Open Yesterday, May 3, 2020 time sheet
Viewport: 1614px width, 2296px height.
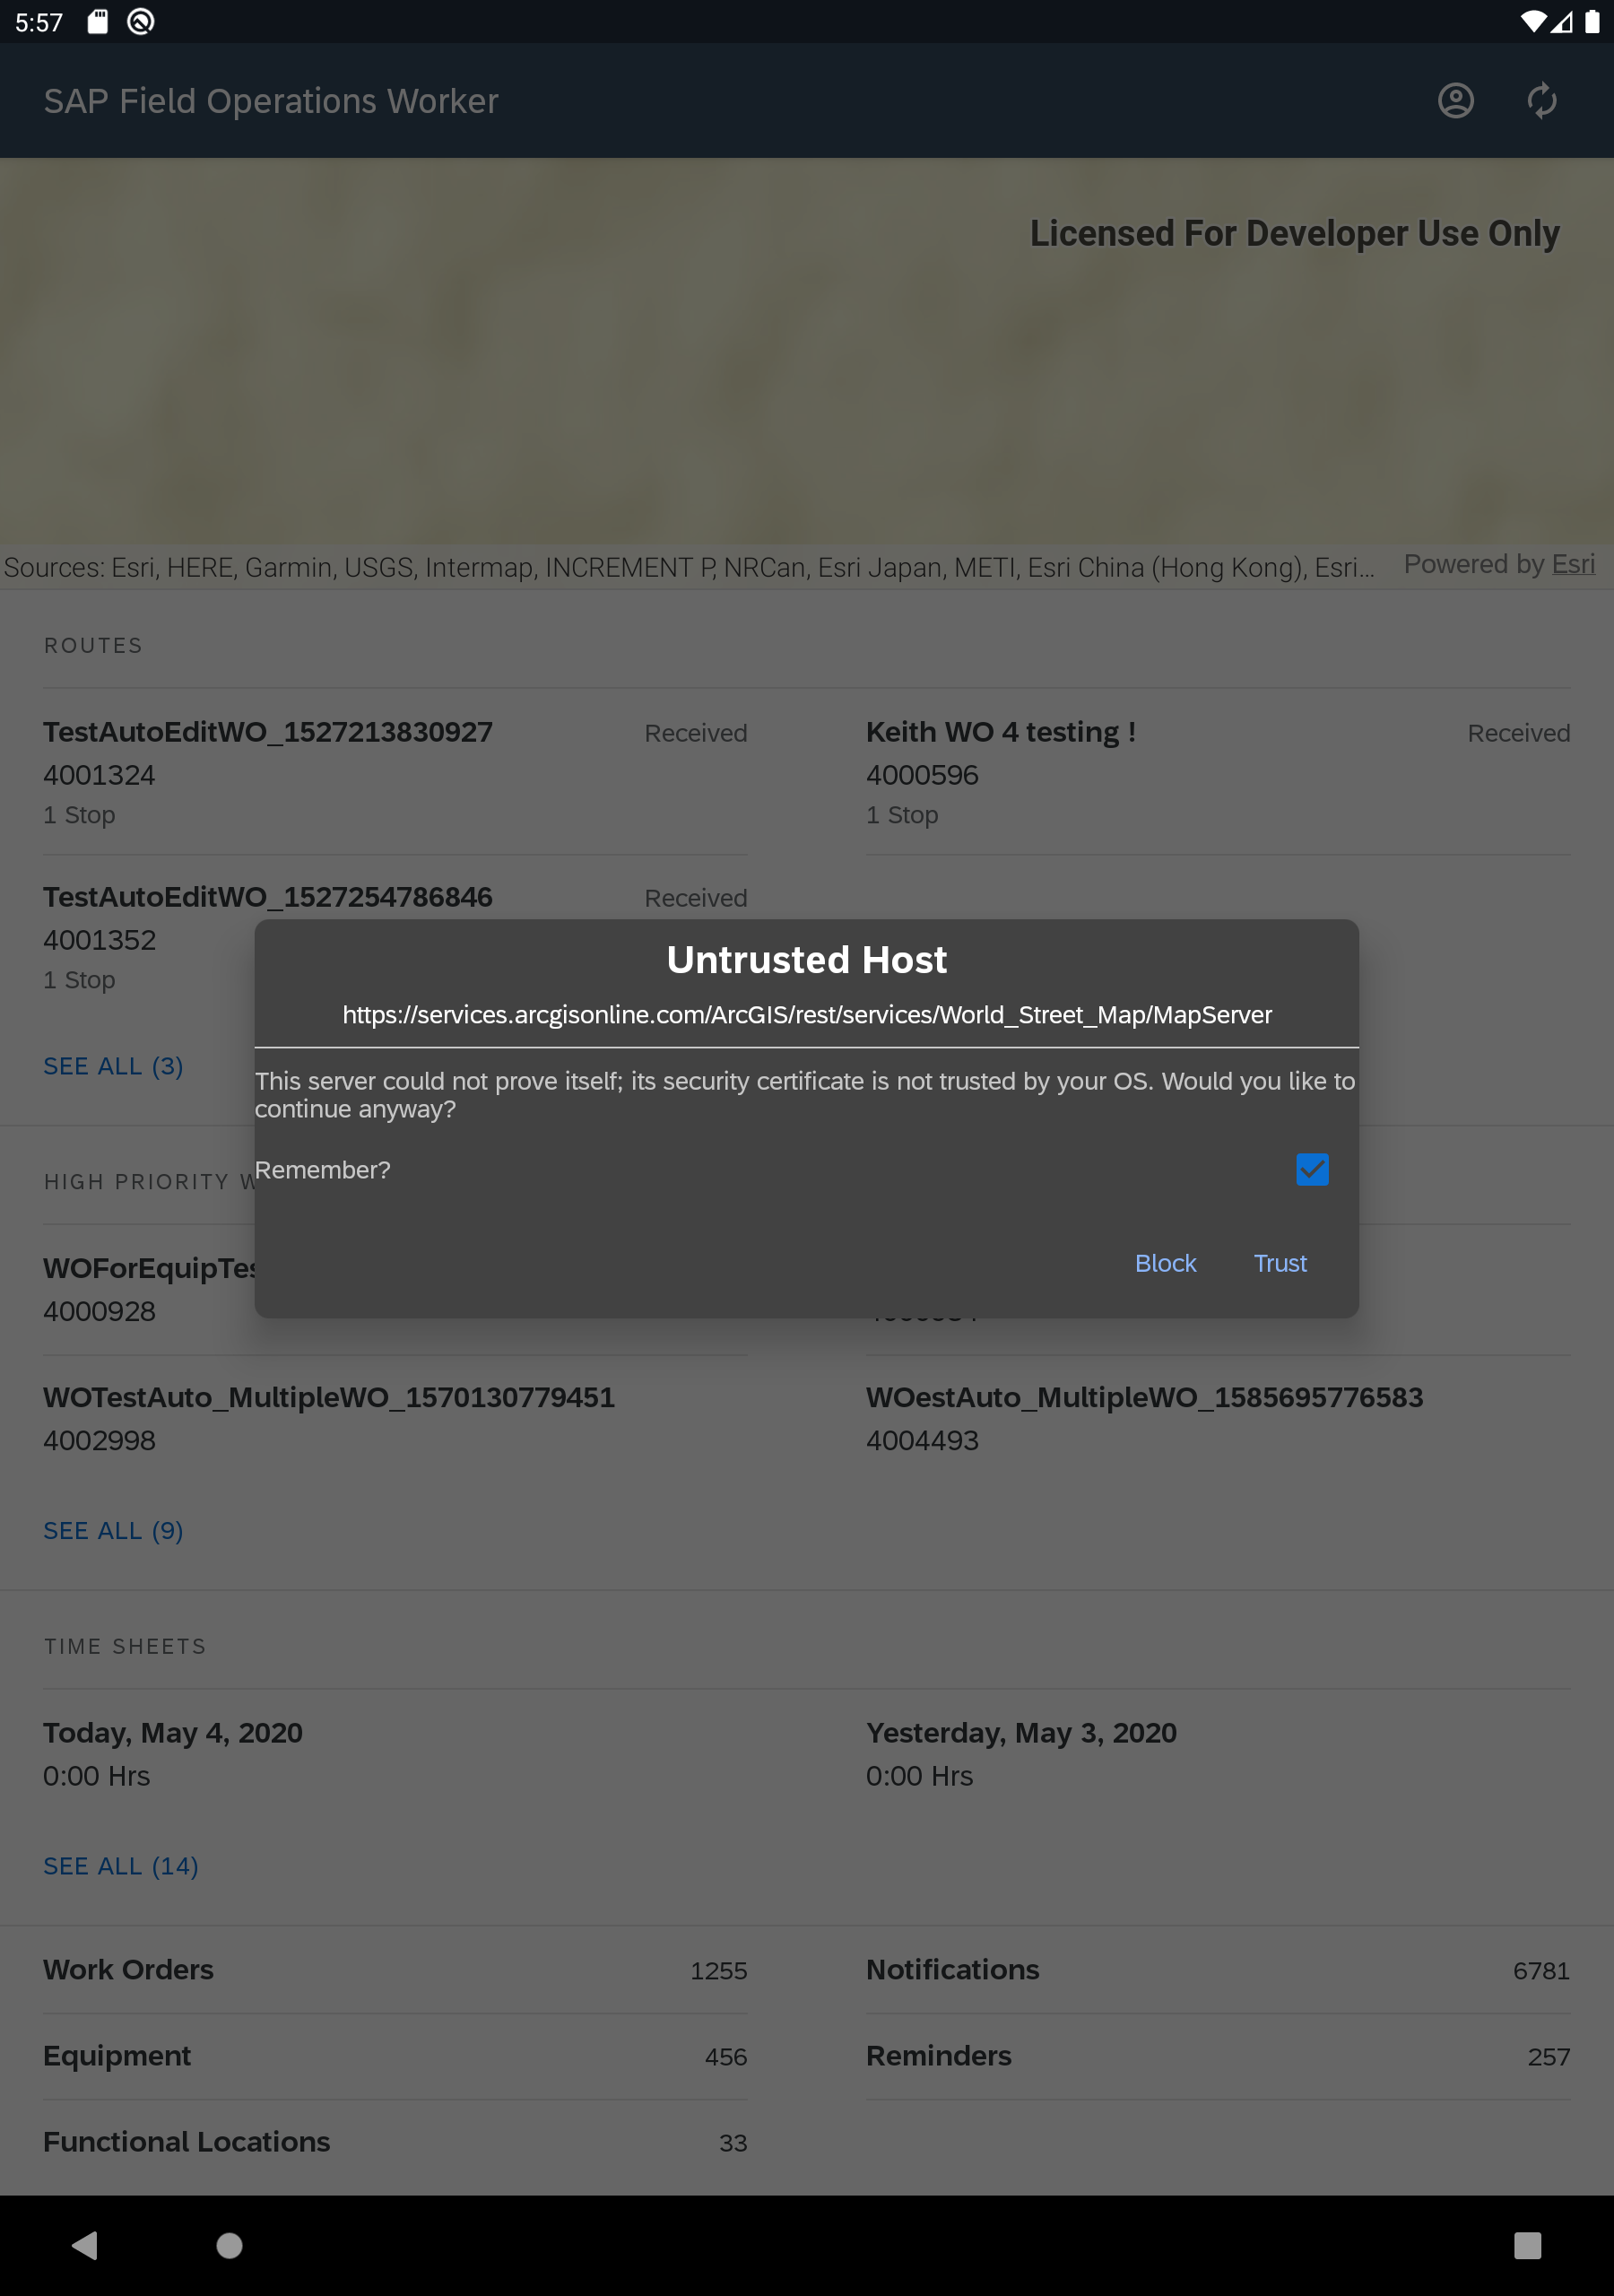tap(1218, 1754)
